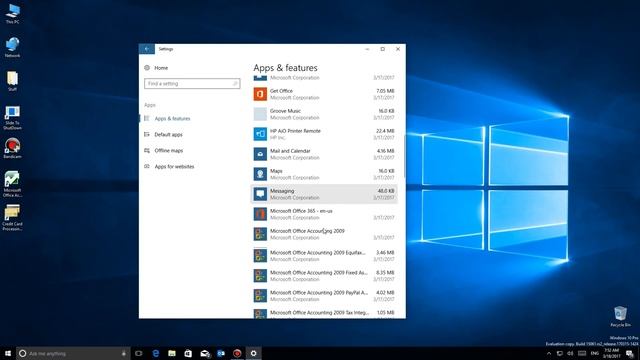This screenshot has height=360, width=640.
Task: Open the Offline maps section
Action: point(169,151)
